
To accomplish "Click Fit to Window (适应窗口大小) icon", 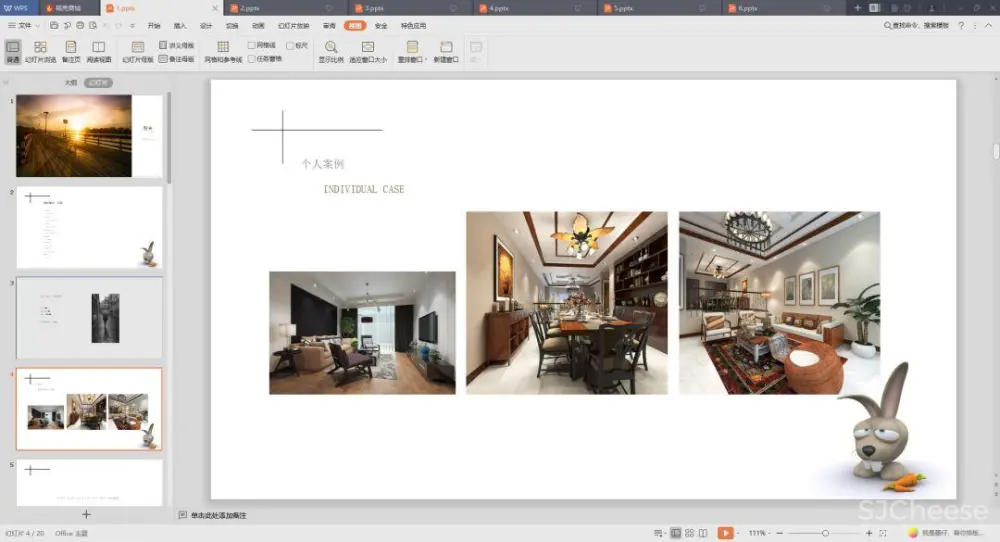I will click(x=368, y=47).
